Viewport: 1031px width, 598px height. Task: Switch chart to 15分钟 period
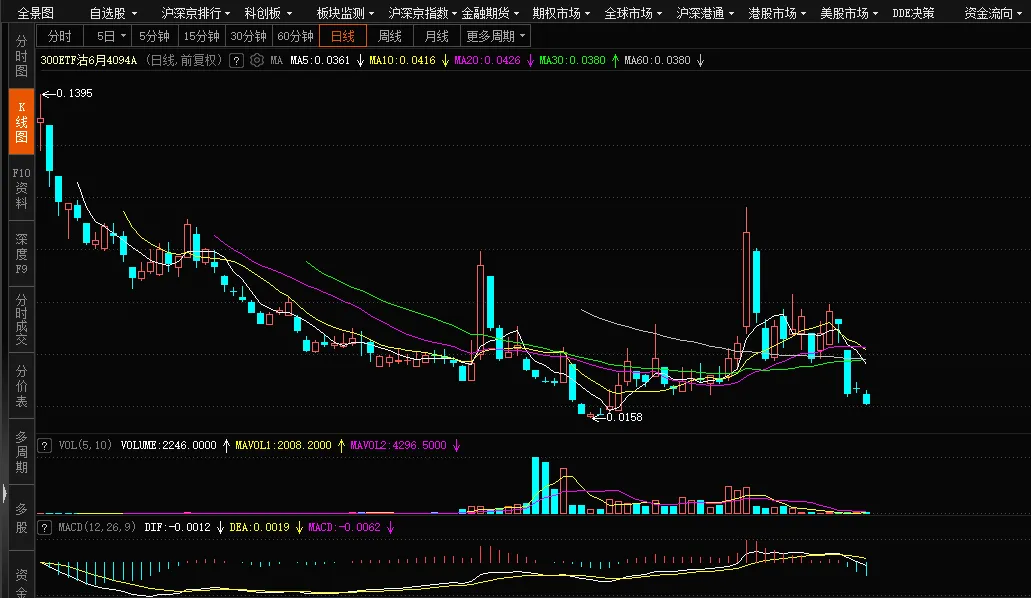201,36
